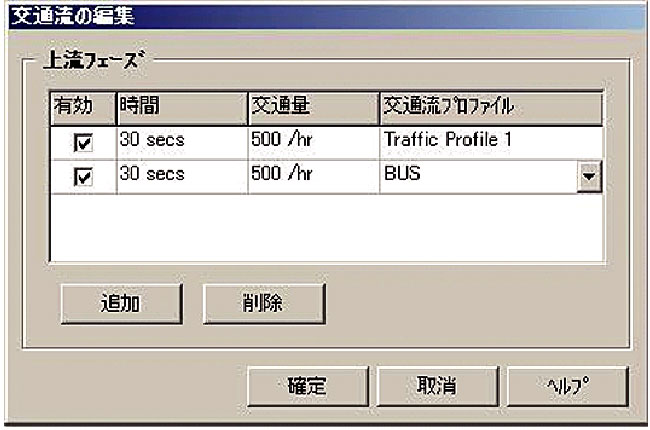Image resolution: width=650 pixels, height=430 pixels.
Task: Uncheck 有効 checkbox in Traffic Profile 1 row
Action: tap(83, 143)
